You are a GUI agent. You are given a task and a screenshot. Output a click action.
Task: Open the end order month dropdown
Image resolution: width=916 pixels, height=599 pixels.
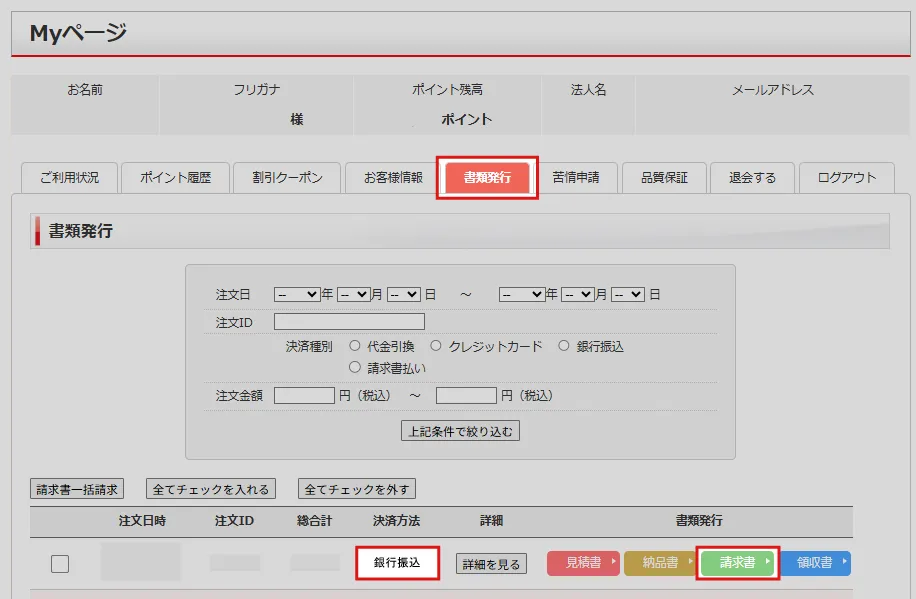pyautogui.click(x=578, y=295)
